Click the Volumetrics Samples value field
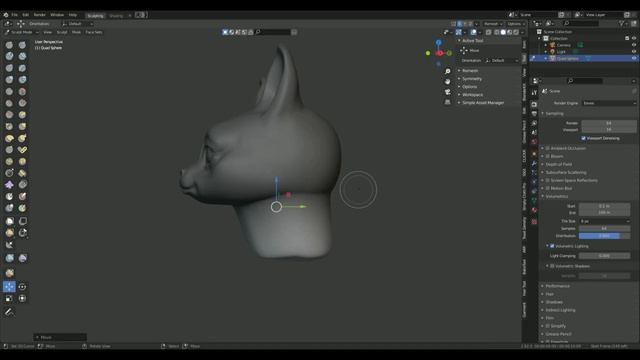 [604, 229]
